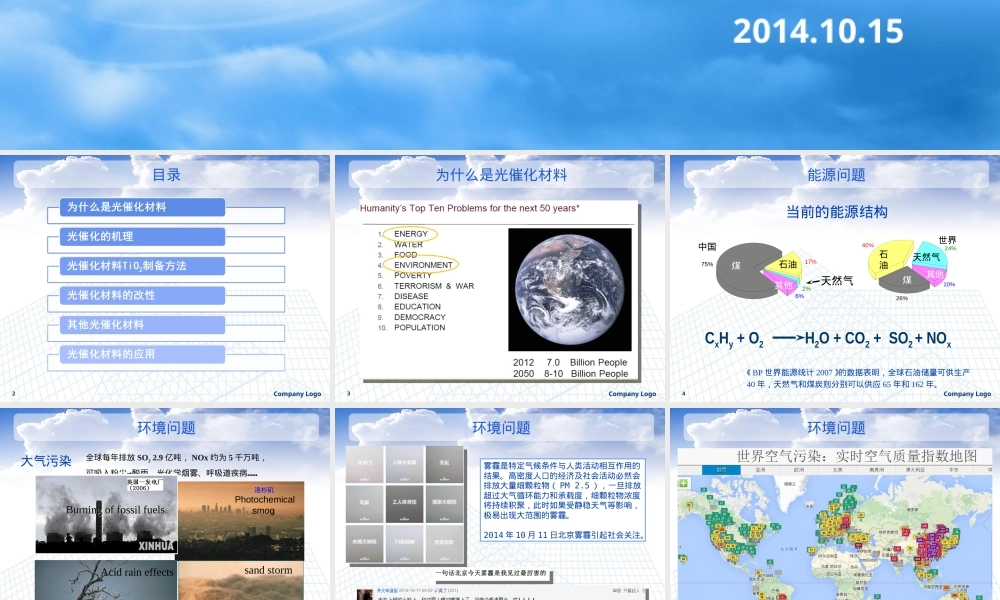Click the 其他光催化材料 agenda item
1000x600 pixels.
(142, 325)
